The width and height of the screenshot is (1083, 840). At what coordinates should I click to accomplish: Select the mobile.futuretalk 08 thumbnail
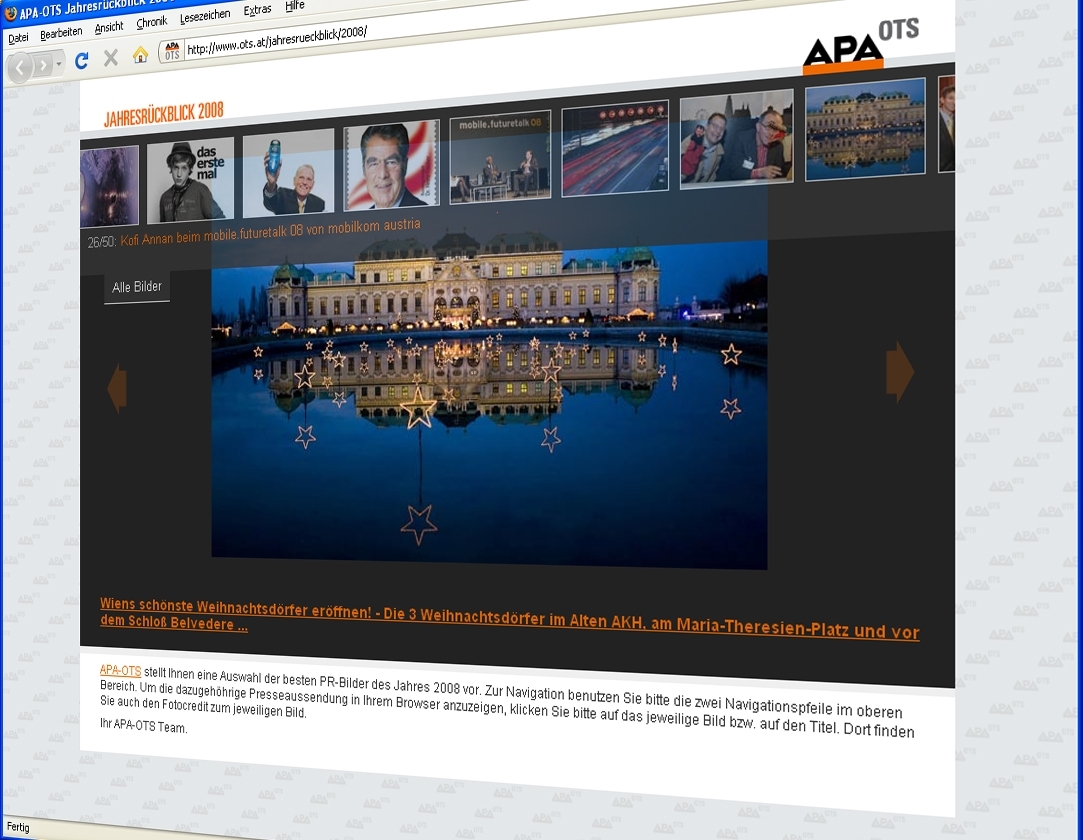[x=500, y=157]
